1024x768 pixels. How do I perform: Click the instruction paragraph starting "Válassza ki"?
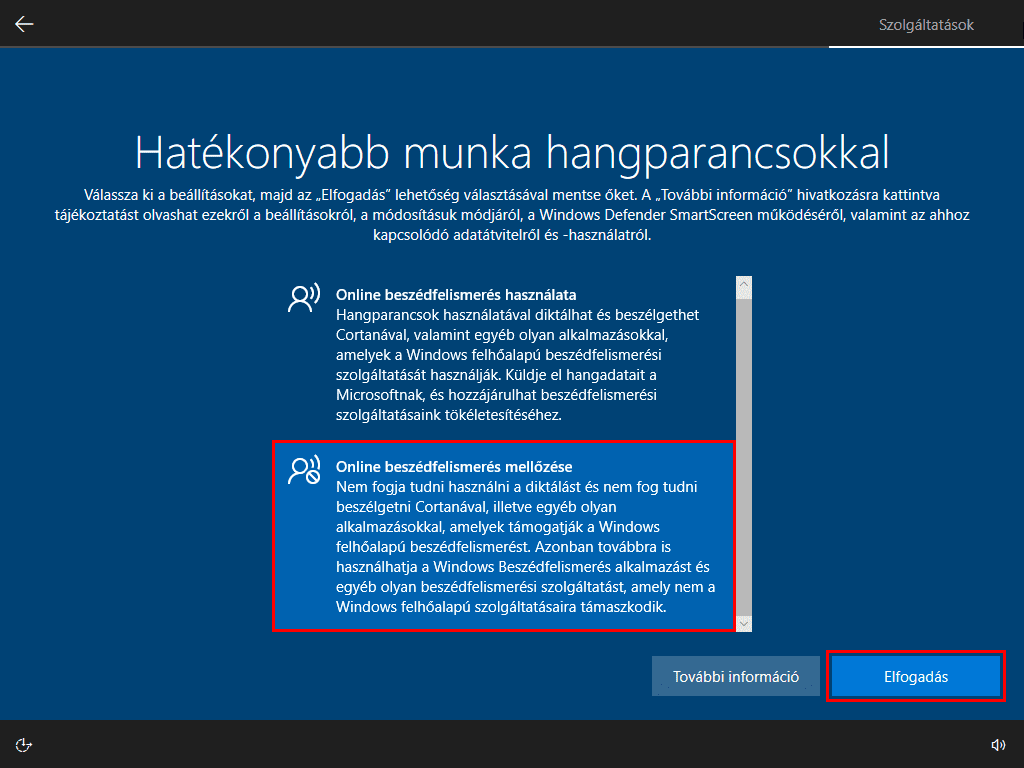click(512, 215)
